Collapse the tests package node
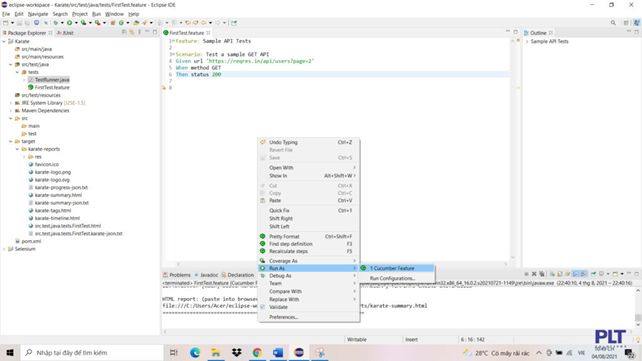Screen dimensions: 642x361 (x=18, y=72)
